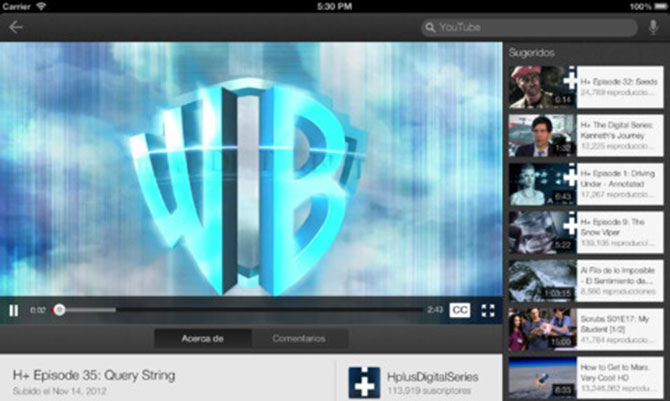Image resolution: width=670 pixels, height=401 pixels.
Task: Open How to Get to Mars title
Action: pos(615,372)
